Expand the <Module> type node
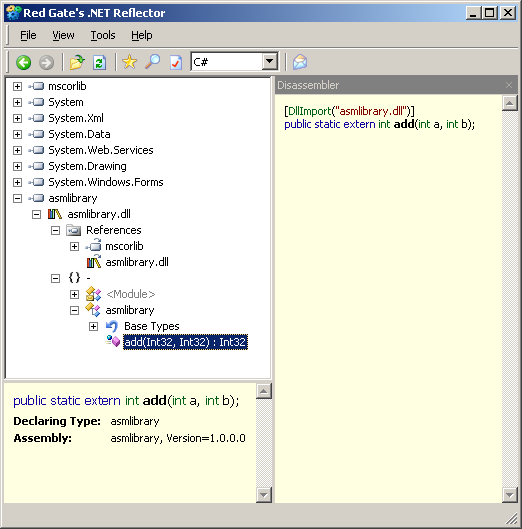The image size is (522, 529). [x=74, y=294]
